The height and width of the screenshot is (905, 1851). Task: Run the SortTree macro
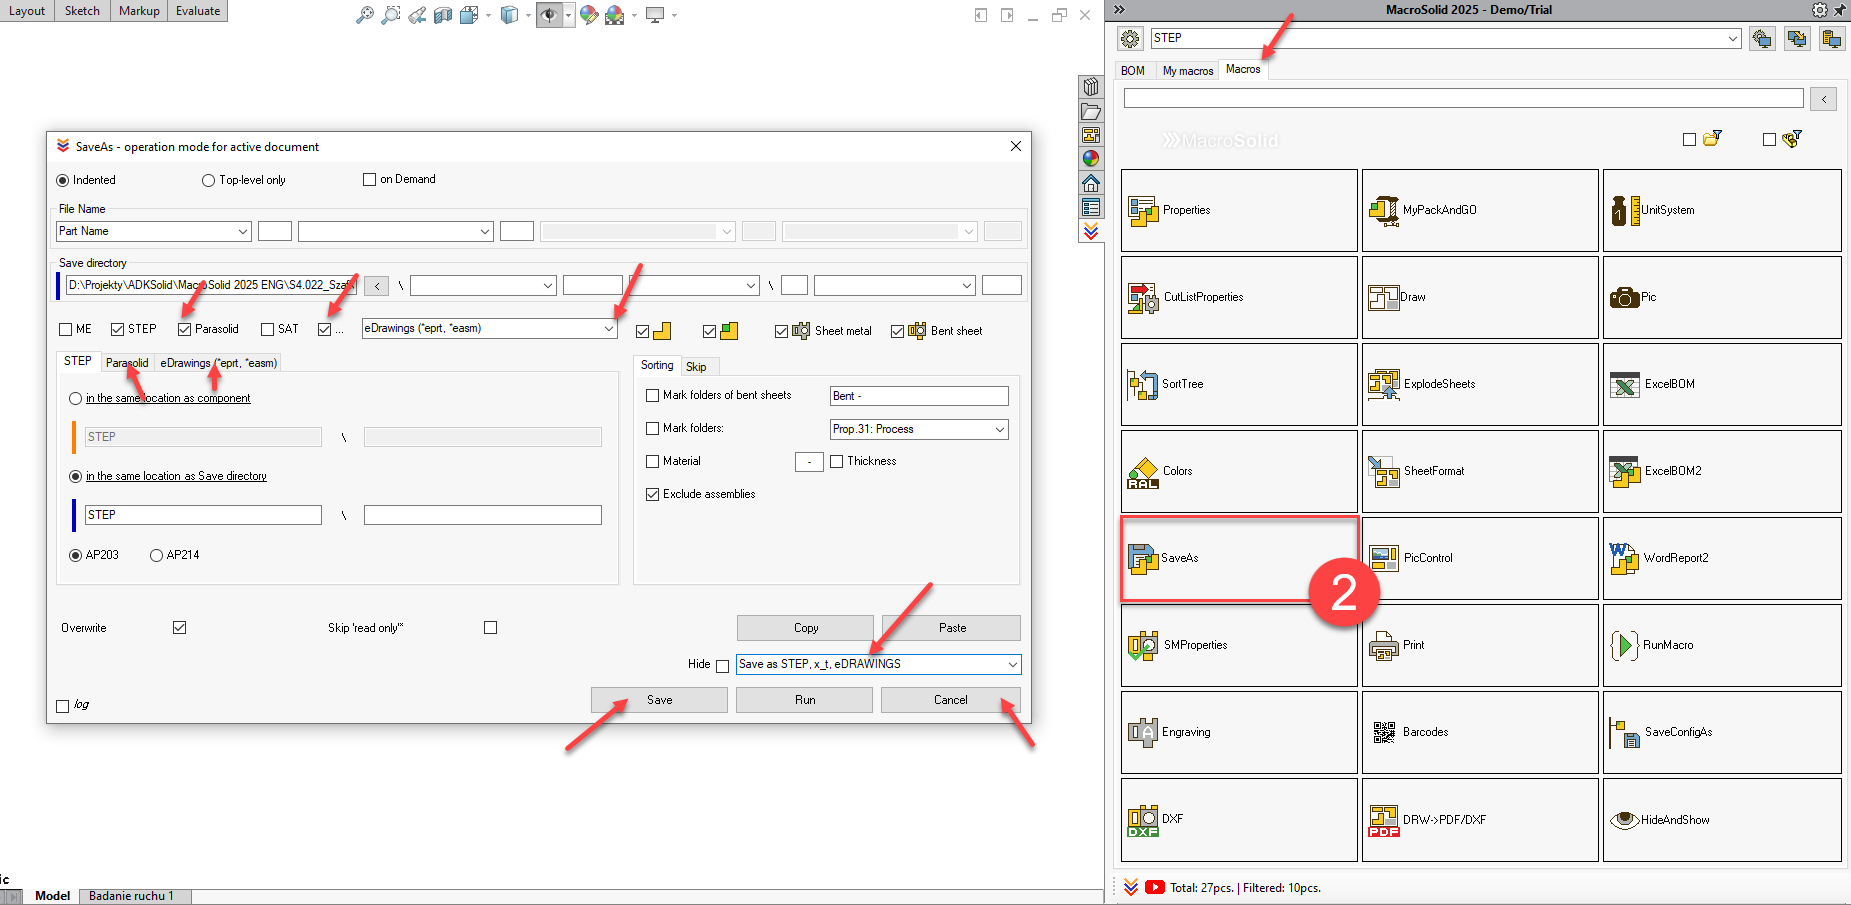(x=1239, y=384)
